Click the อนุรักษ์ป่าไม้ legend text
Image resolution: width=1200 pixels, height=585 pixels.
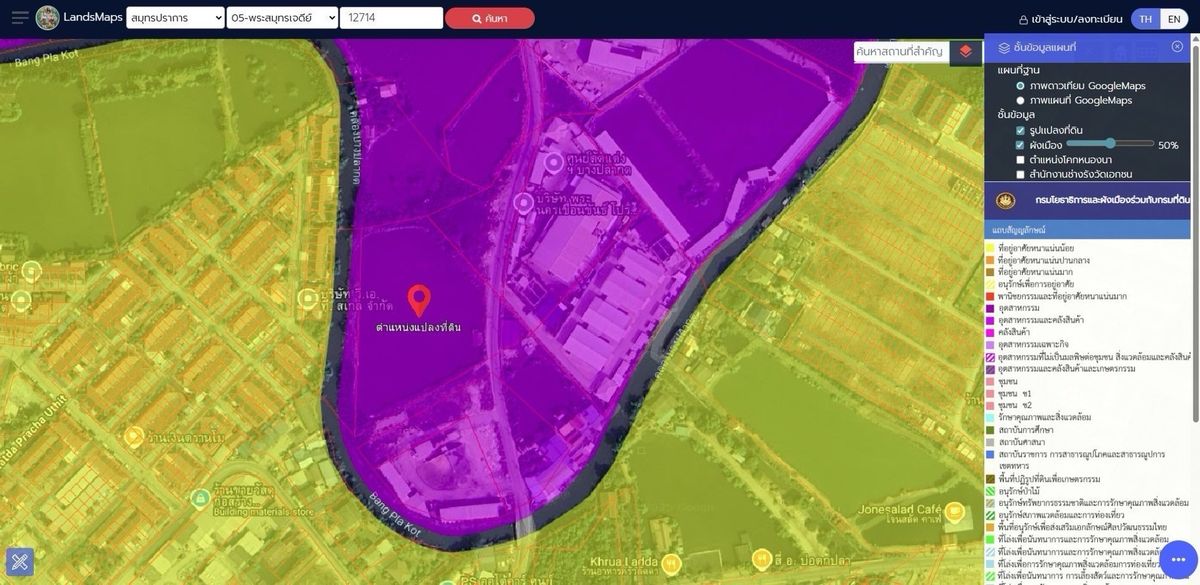tap(1021, 491)
